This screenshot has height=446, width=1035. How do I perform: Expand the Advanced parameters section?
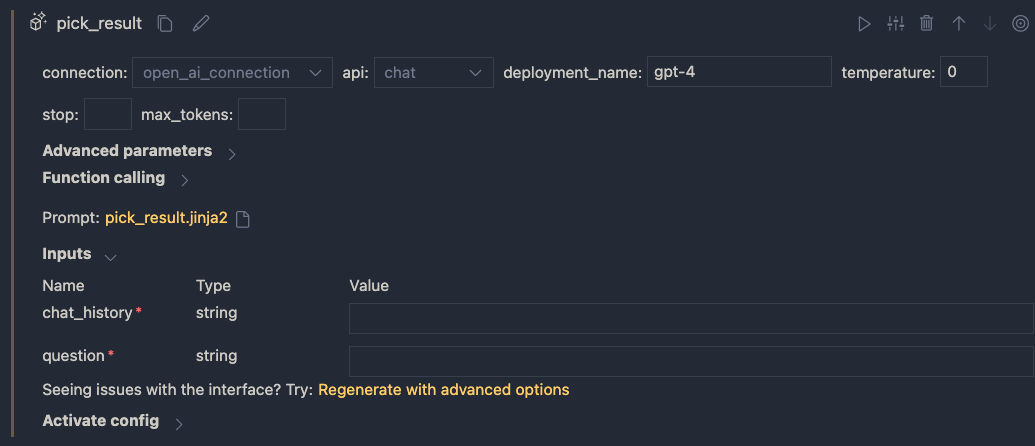pos(232,154)
